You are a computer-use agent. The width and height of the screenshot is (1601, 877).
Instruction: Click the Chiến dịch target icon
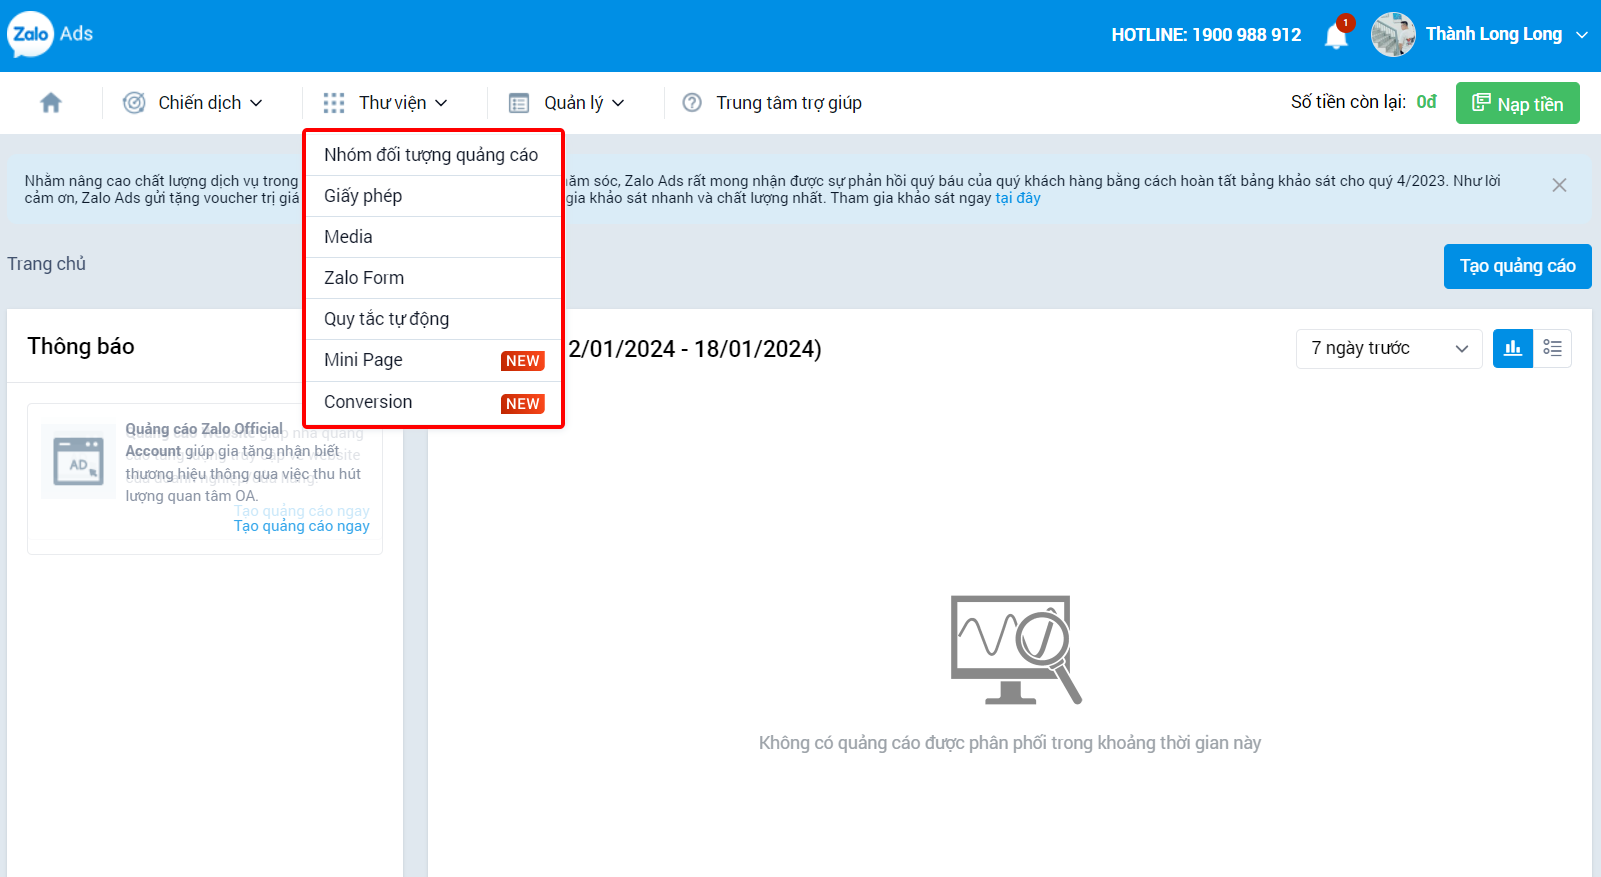134,103
